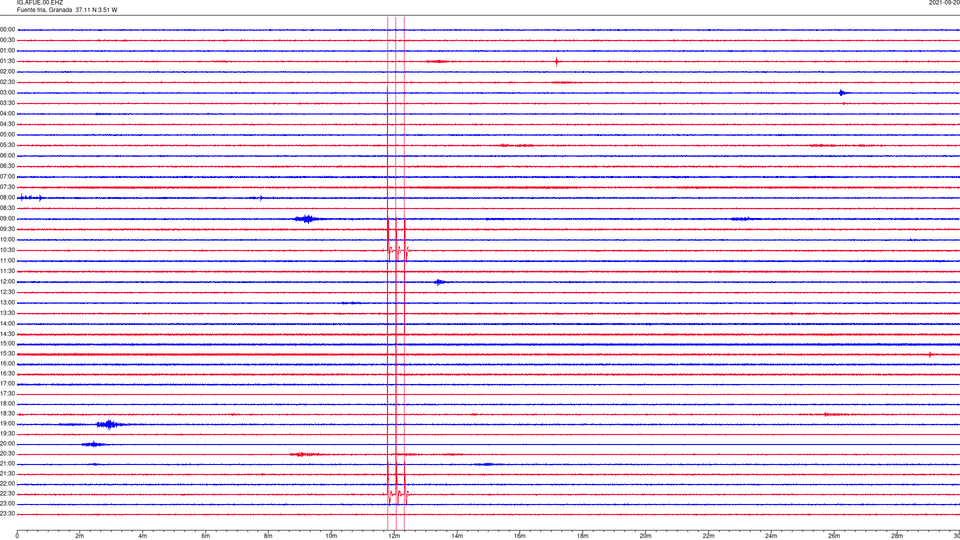Select the 08:30 time label
Image resolution: width=960 pixels, height=540 pixels.
click(x=7, y=208)
